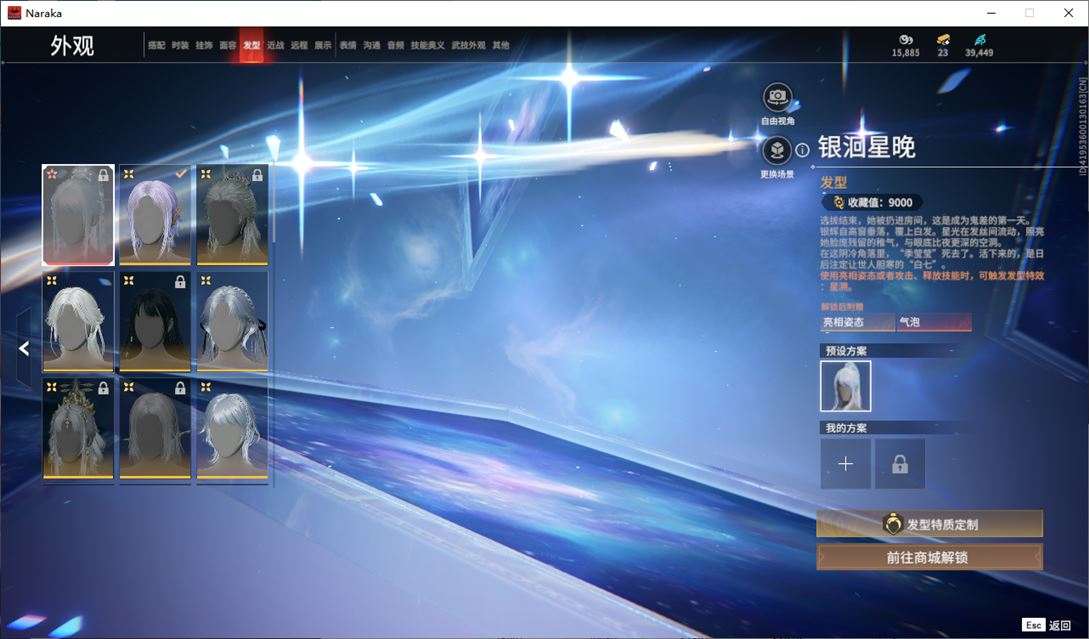The height and width of the screenshot is (639, 1089).
Task: Click the 发型特质定制 button
Action: click(x=929, y=524)
